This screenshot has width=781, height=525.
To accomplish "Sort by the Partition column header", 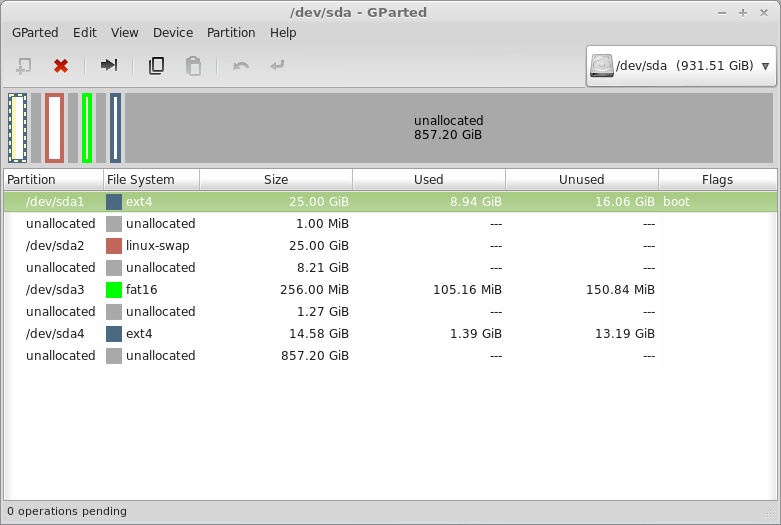I will pyautogui.click(x=53, y=180).
